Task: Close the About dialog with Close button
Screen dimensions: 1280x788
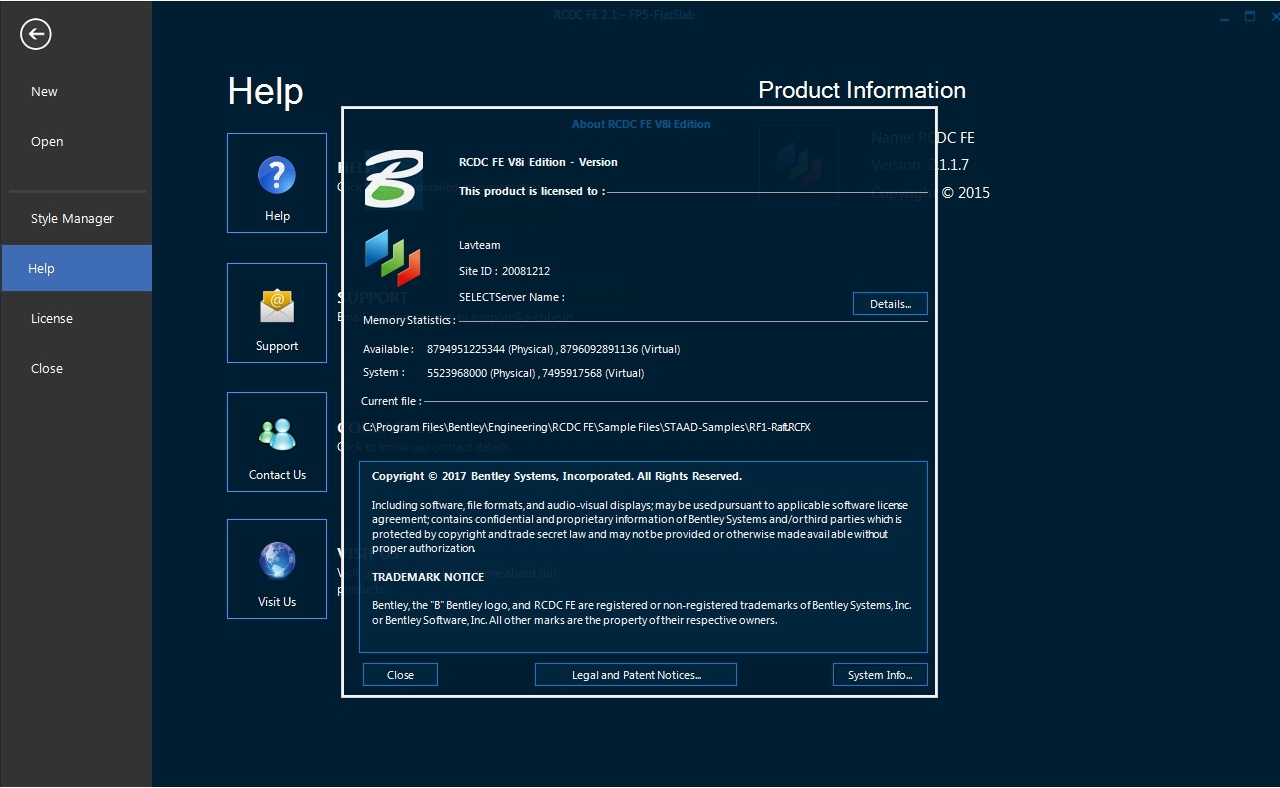Action: coord(400,675)
